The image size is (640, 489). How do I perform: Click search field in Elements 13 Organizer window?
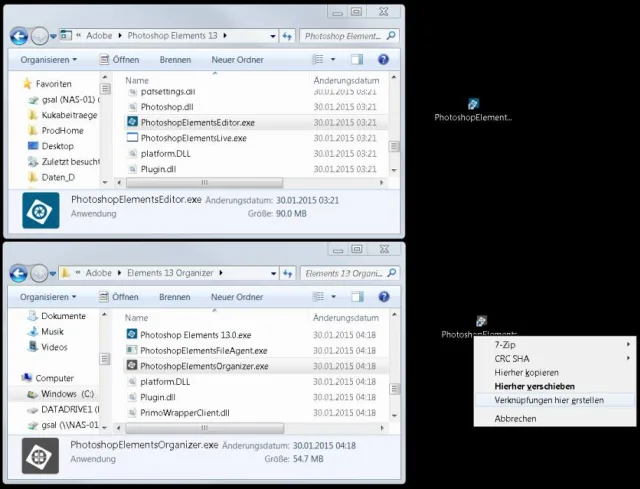349,273
